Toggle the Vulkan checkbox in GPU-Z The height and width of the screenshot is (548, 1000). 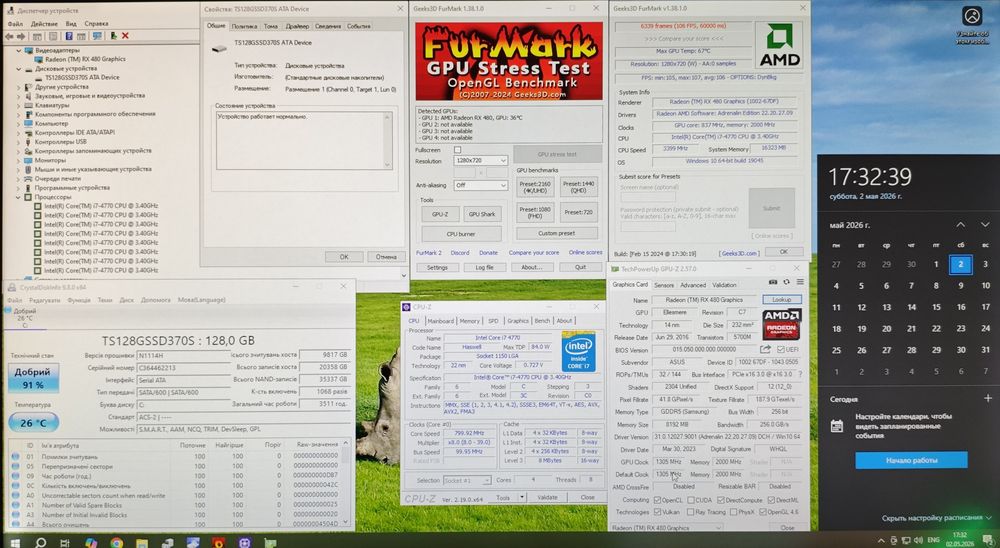point(657,512)
